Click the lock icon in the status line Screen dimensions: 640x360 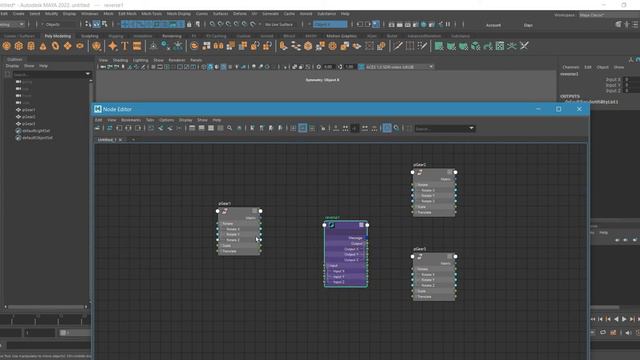(x=189, y=24)
